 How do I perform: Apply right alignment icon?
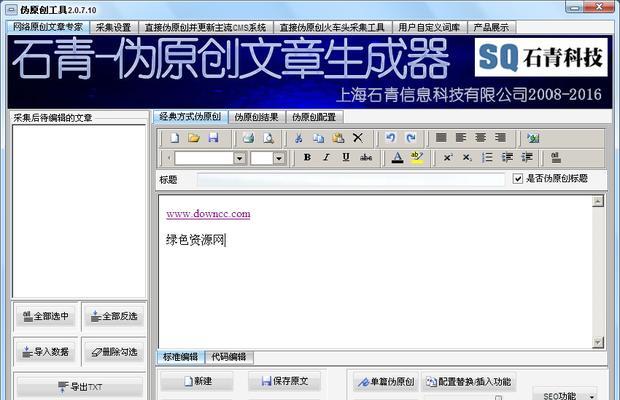point(500,138)
